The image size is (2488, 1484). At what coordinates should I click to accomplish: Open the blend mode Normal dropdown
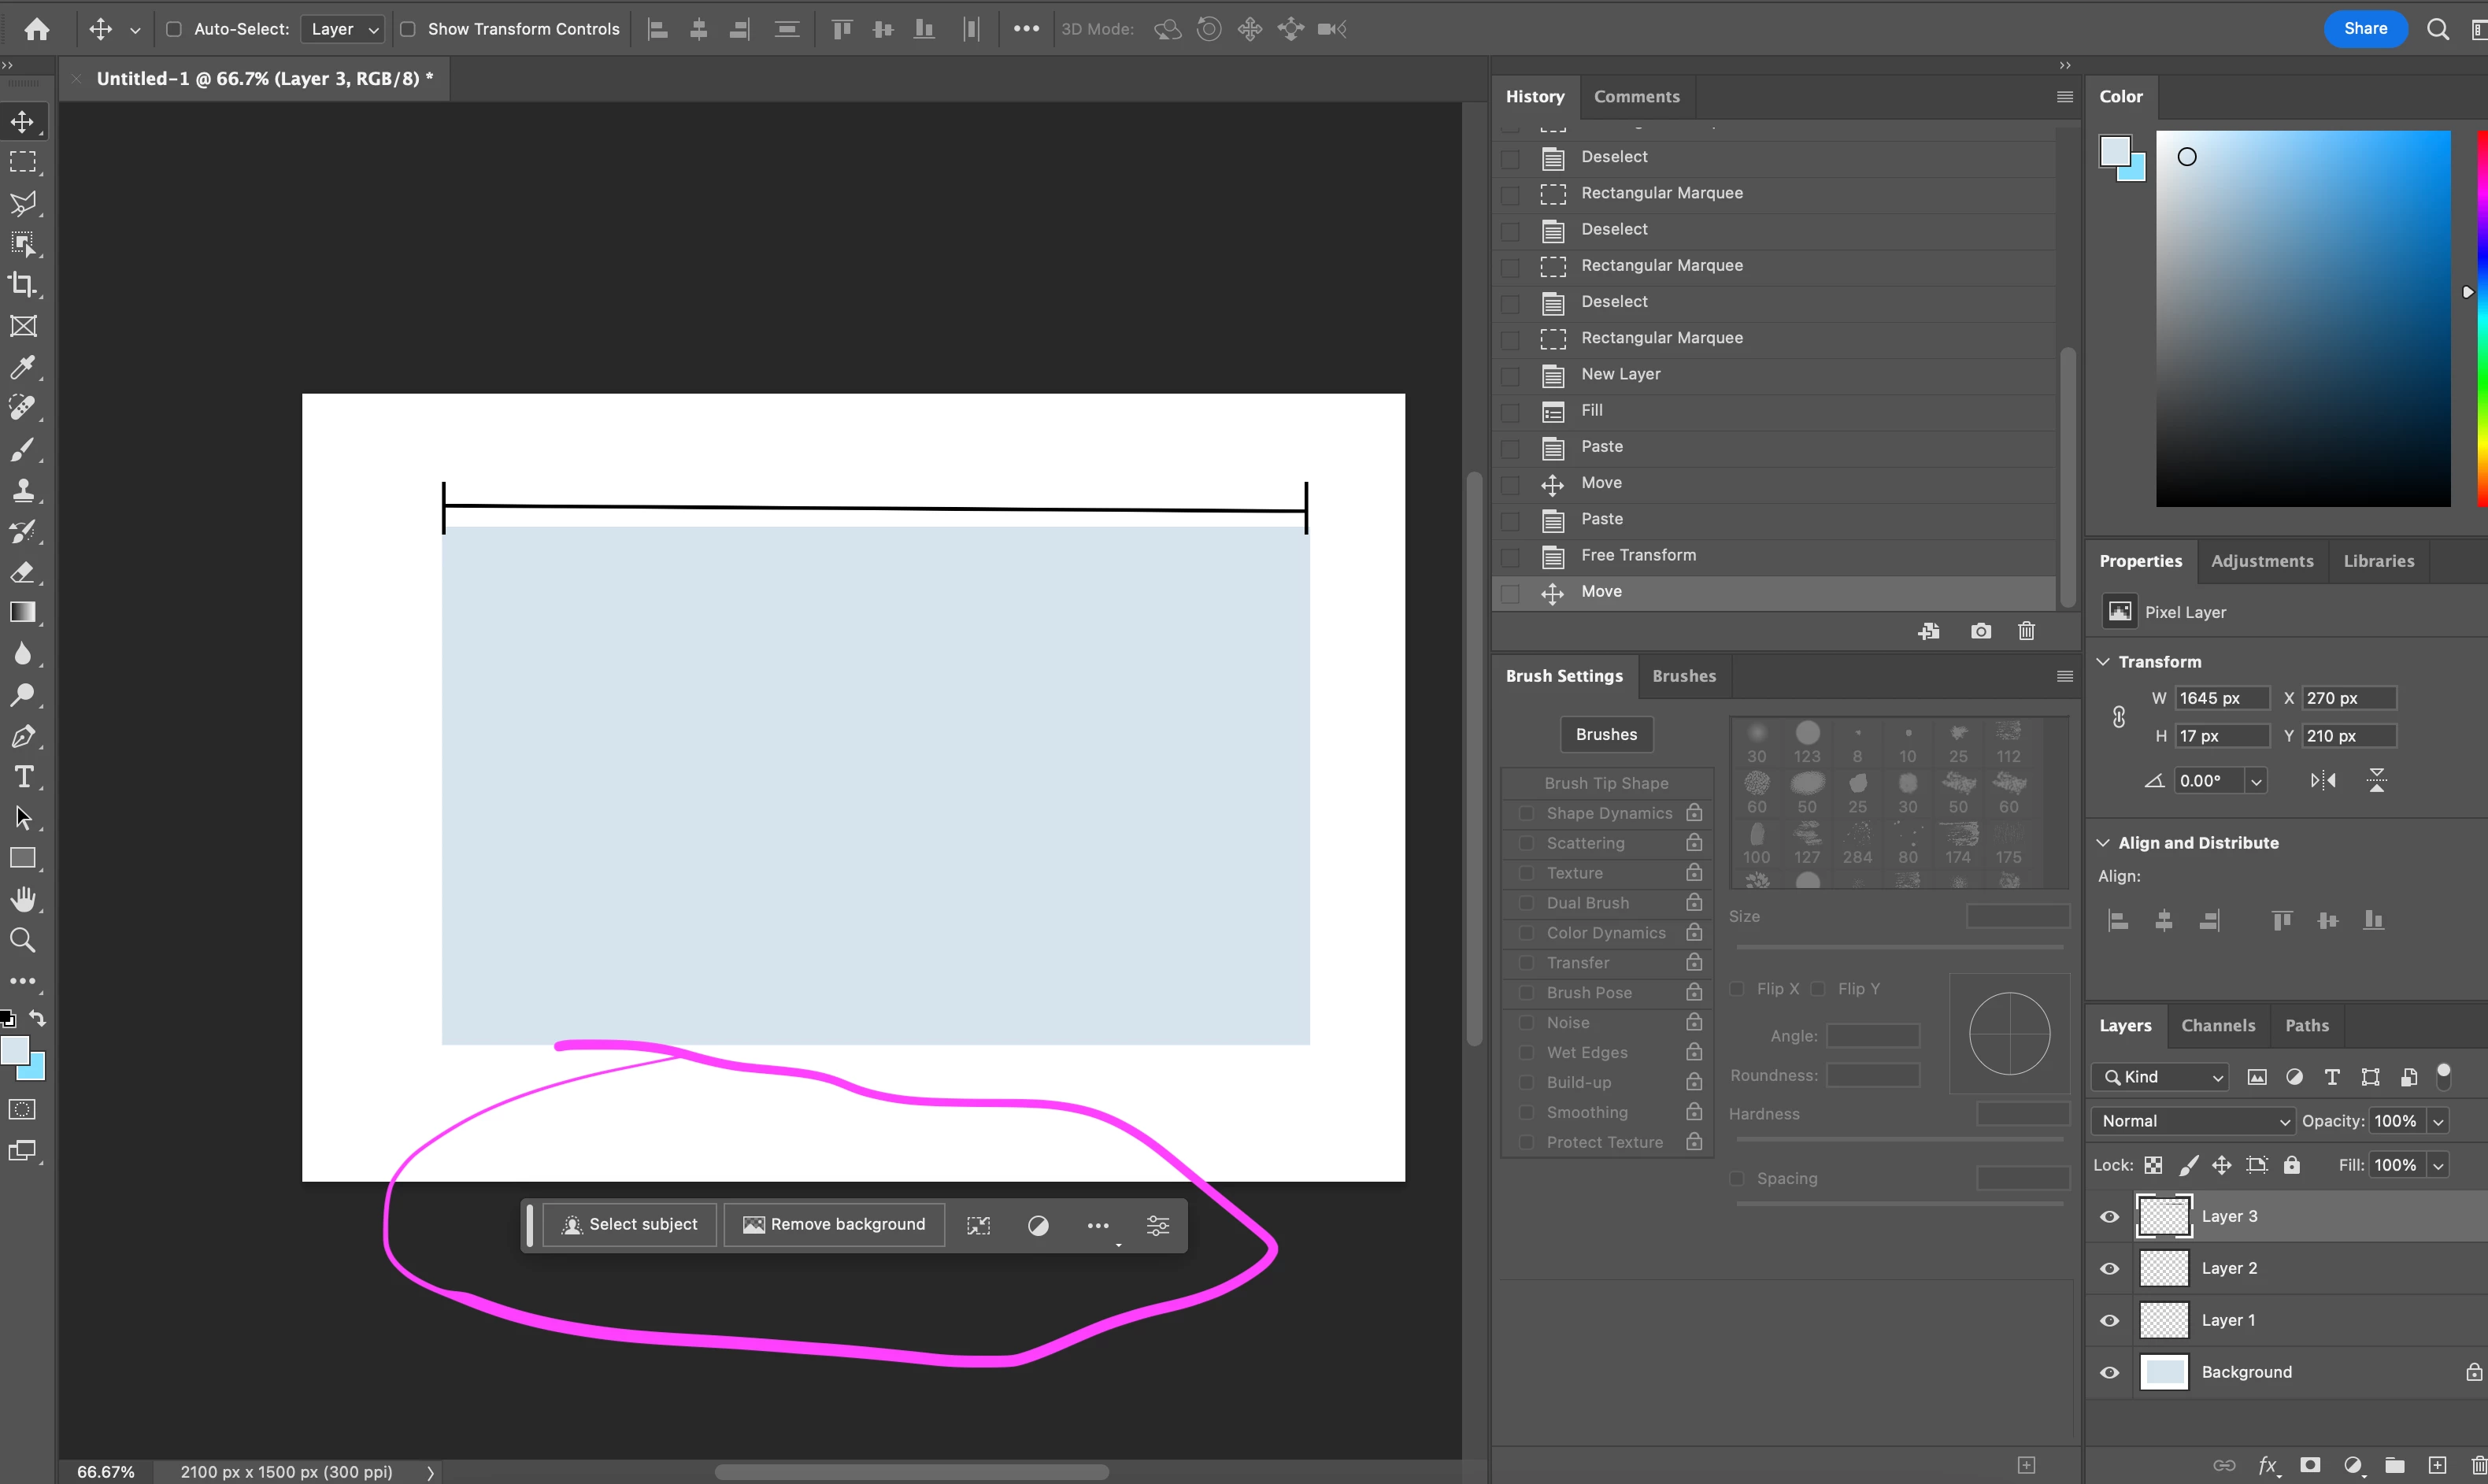pyautogui.click(x=2192, y=1121)
